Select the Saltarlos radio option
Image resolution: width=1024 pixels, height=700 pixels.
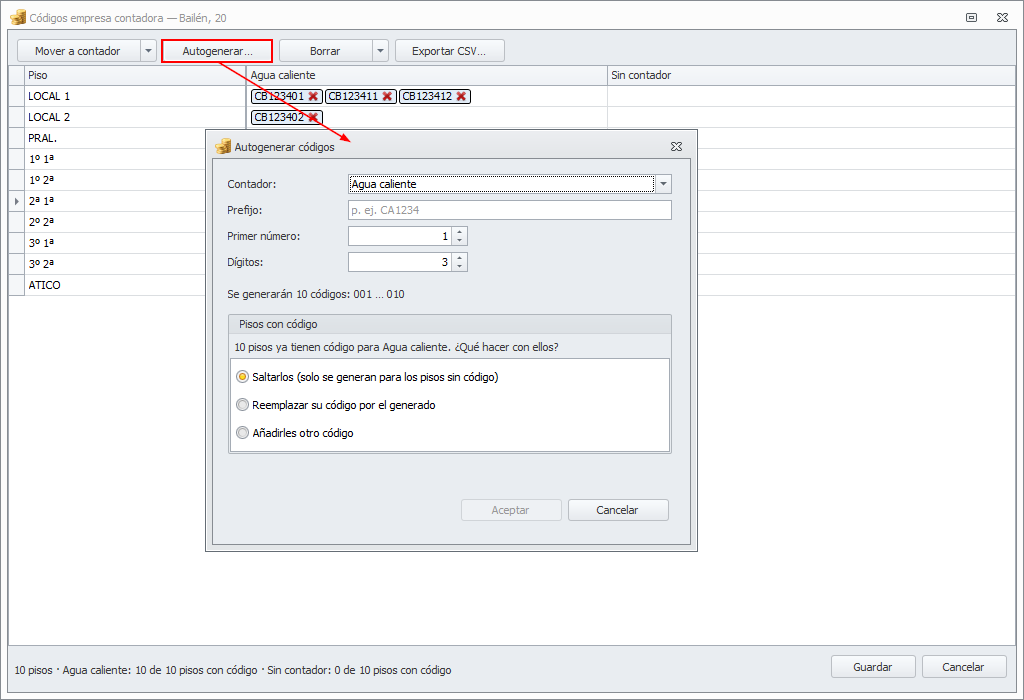[x=242, y=377]
